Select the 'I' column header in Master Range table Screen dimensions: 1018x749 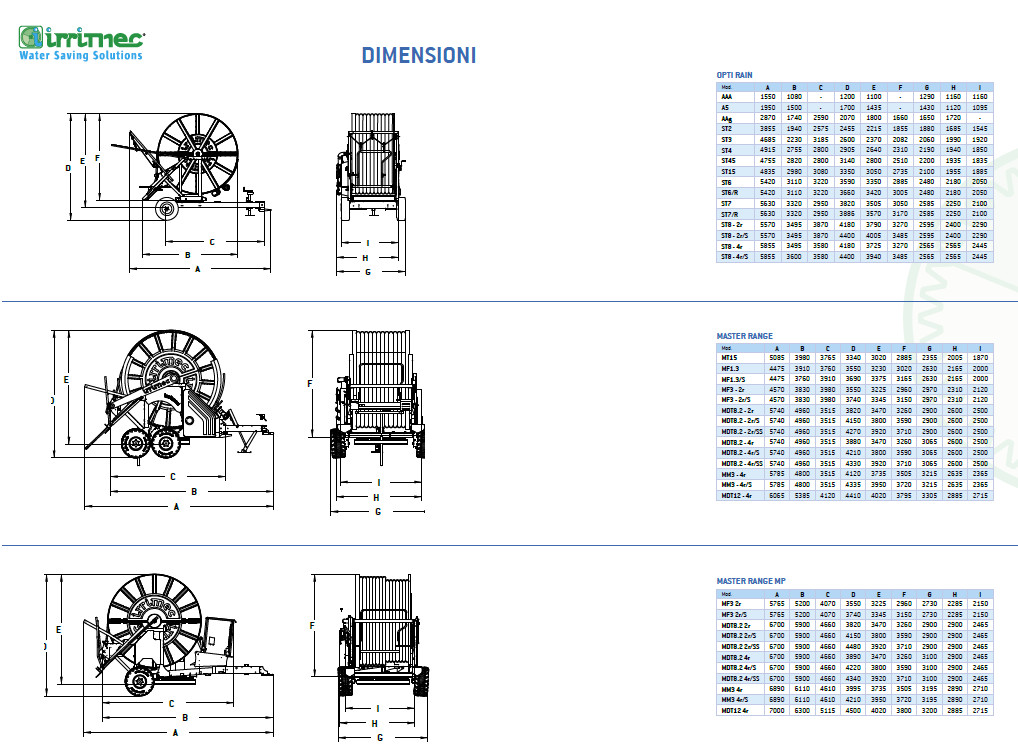coord(980,349)
